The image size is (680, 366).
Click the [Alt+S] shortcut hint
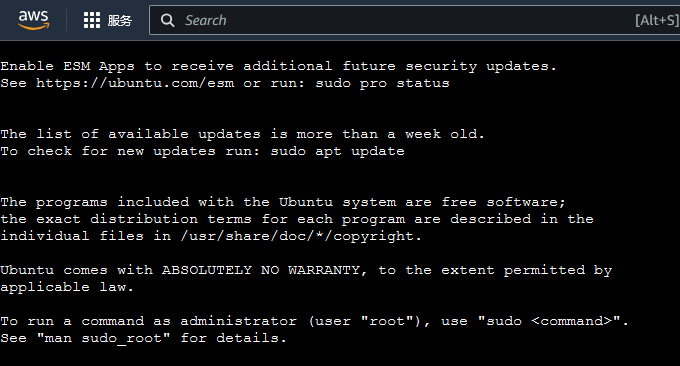[x=657, y=20]
